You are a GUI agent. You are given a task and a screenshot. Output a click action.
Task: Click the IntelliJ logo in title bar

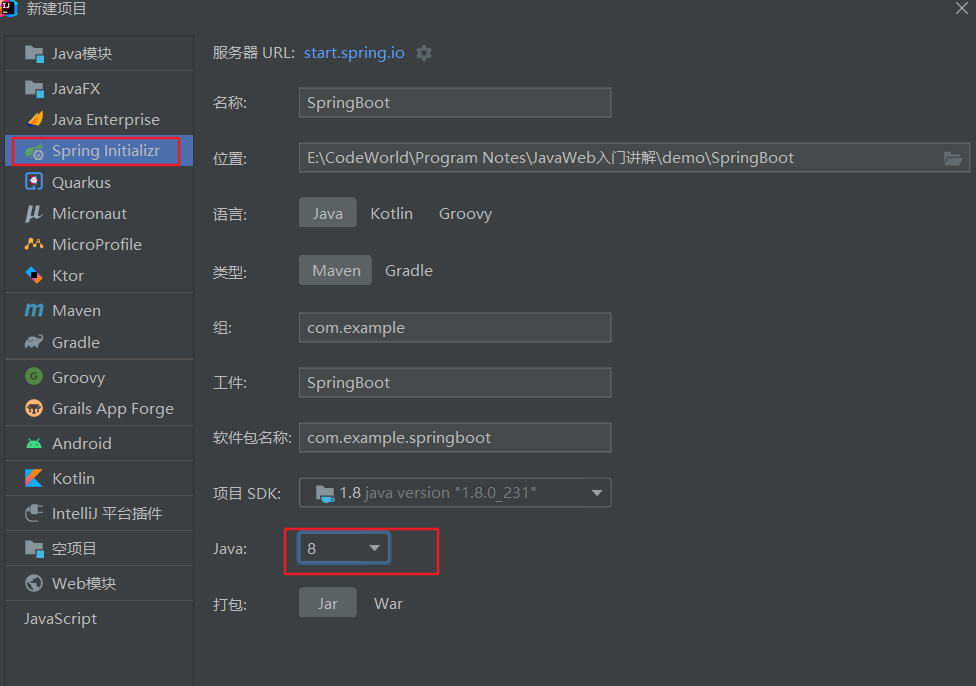point(9,8)
